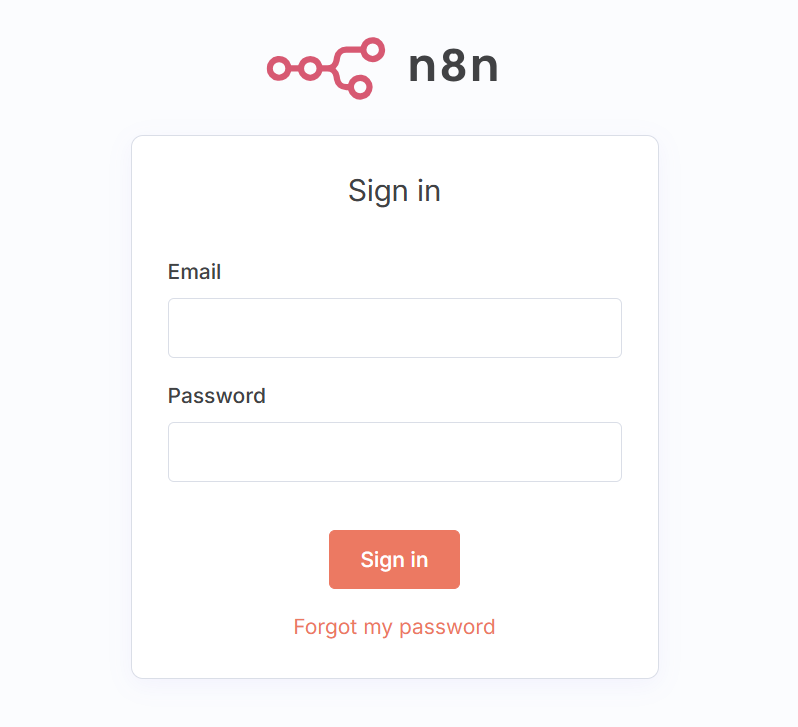Click the n8n workflow logo icon
Screen dimensions: 798x727
[326, 68]
